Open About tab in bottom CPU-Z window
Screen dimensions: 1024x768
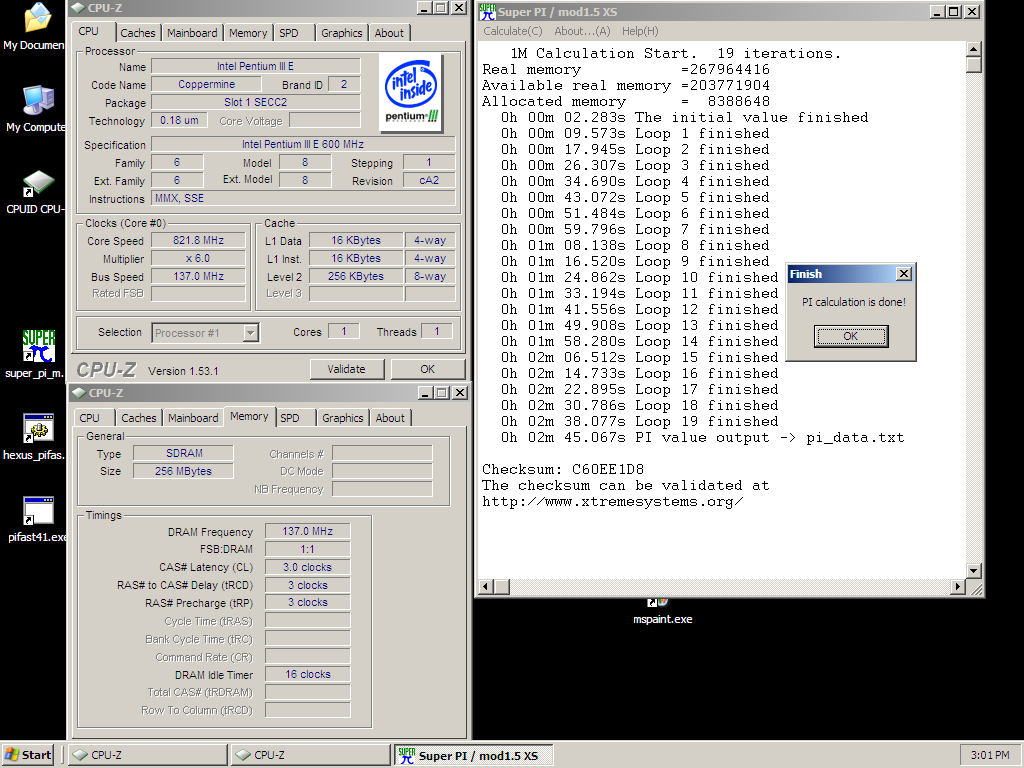(x=391, y=418)
